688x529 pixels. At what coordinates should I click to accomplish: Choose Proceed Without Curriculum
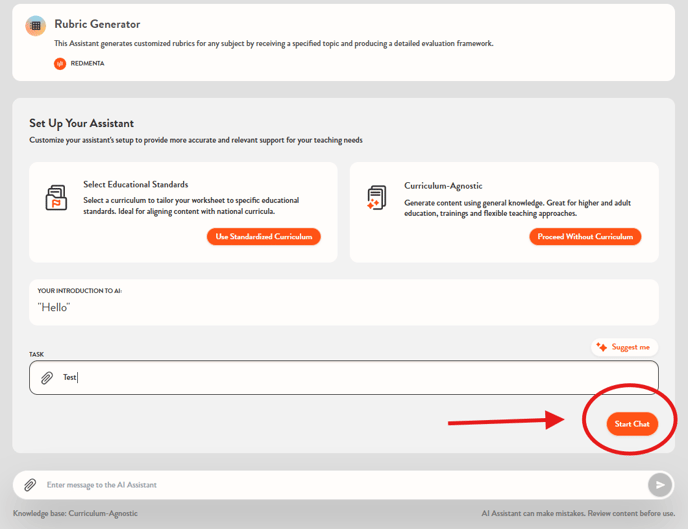coord(585,237)
